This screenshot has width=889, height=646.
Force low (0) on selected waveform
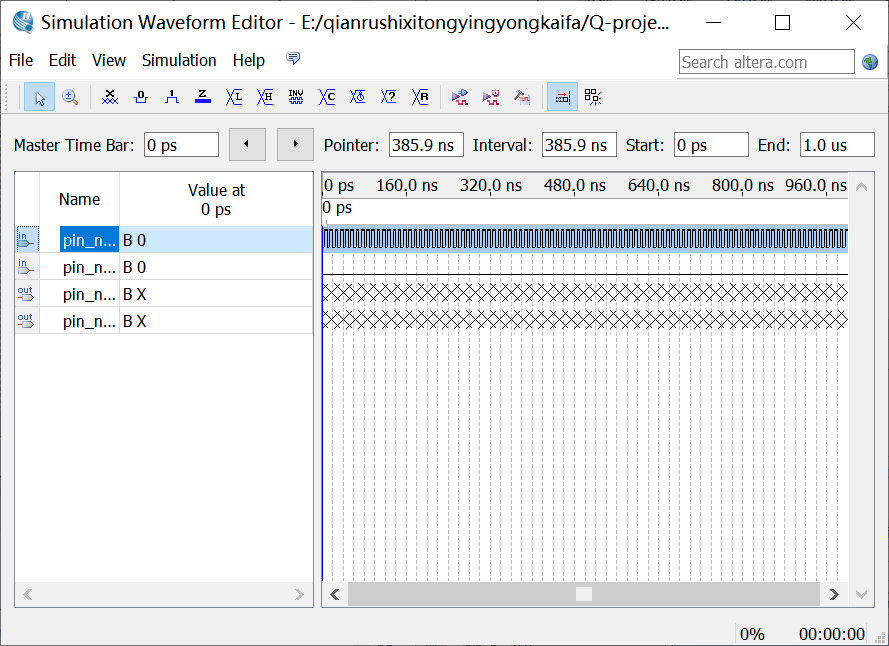[x=141, y=97]
